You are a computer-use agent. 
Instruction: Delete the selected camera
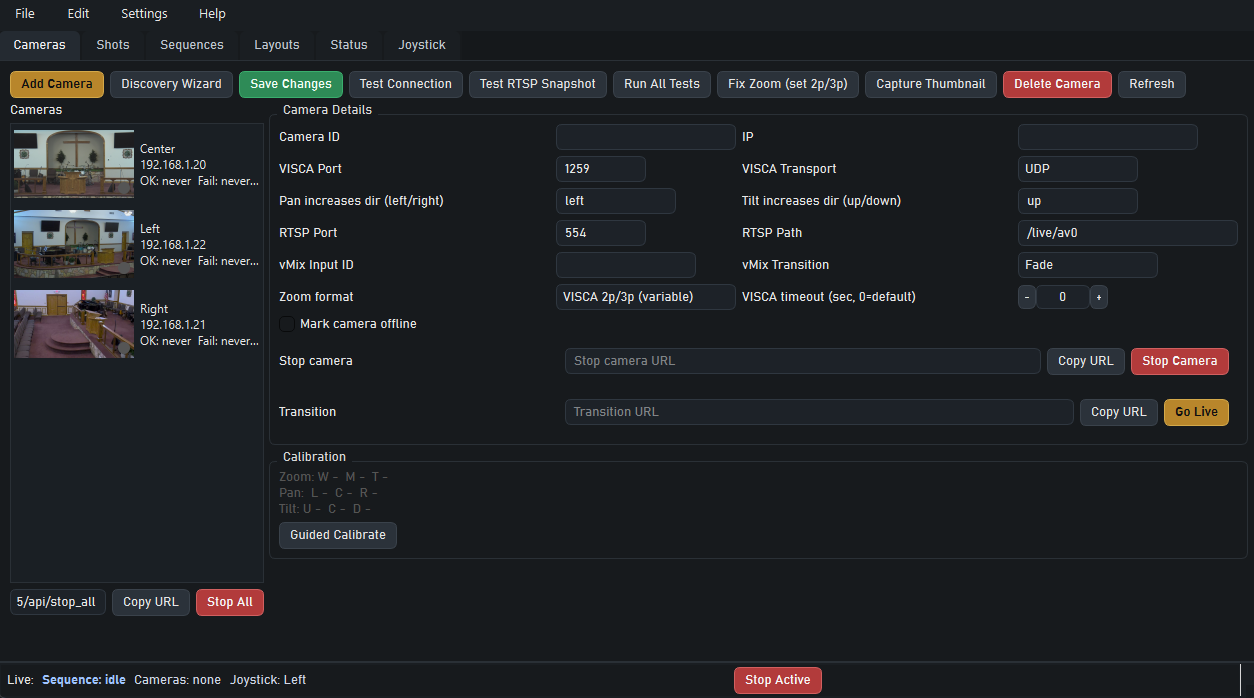1057,84
